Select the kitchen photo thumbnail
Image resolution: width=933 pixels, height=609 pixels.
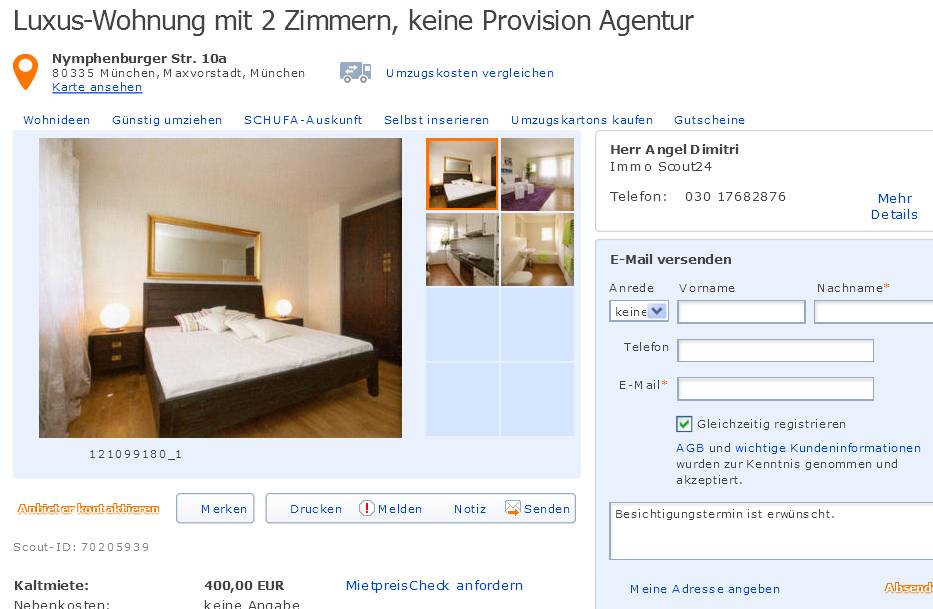pyautogui.click(x=462, y=249)
